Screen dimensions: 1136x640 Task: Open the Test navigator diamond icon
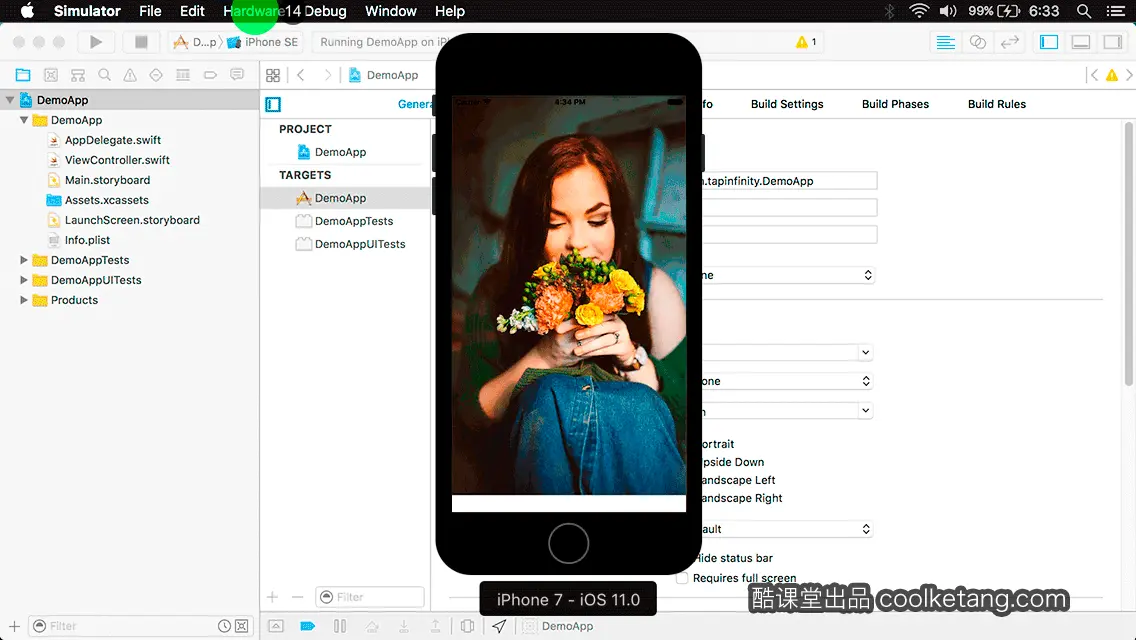156,75
